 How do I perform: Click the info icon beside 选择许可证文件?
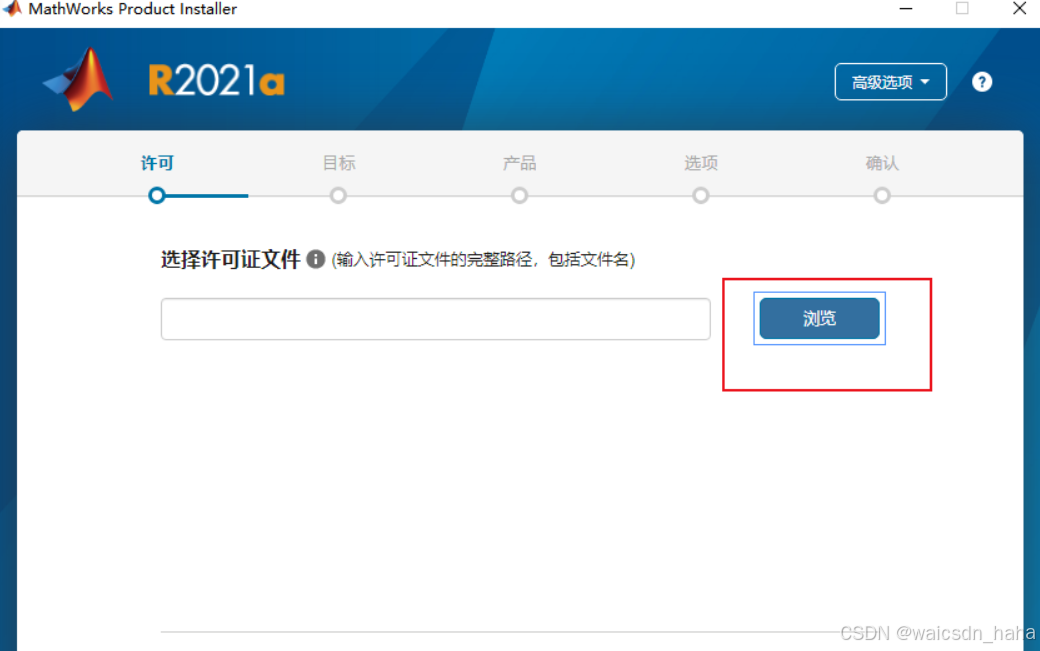pos(316,259)
